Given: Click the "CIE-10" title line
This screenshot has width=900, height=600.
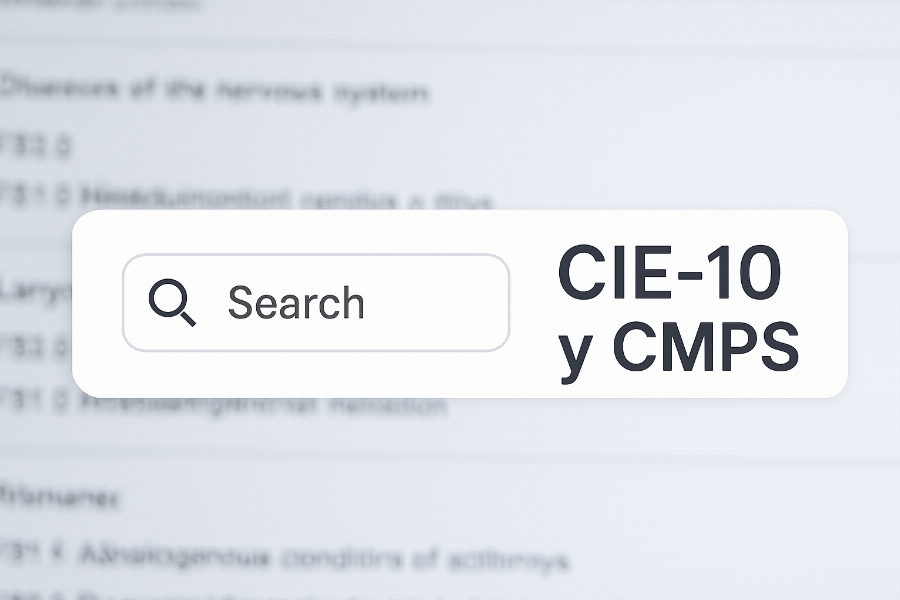Looking at the screenshot, I should pyautogui.click(x=669, y=271).
